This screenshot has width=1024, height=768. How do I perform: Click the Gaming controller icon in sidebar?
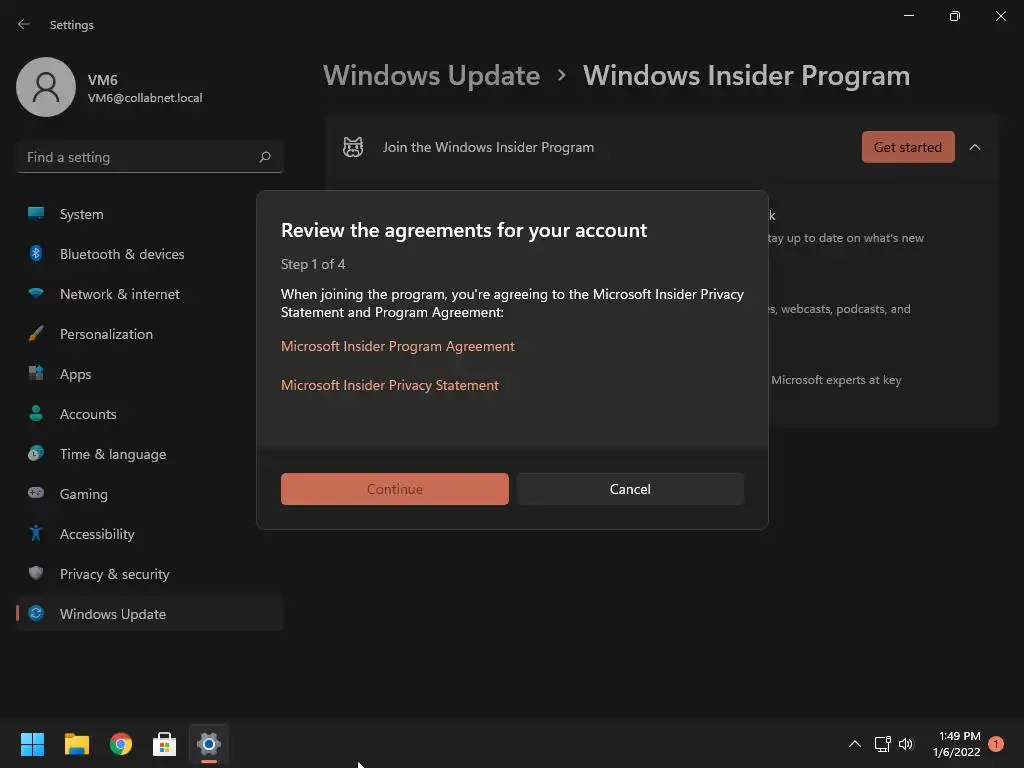[36, 493]
